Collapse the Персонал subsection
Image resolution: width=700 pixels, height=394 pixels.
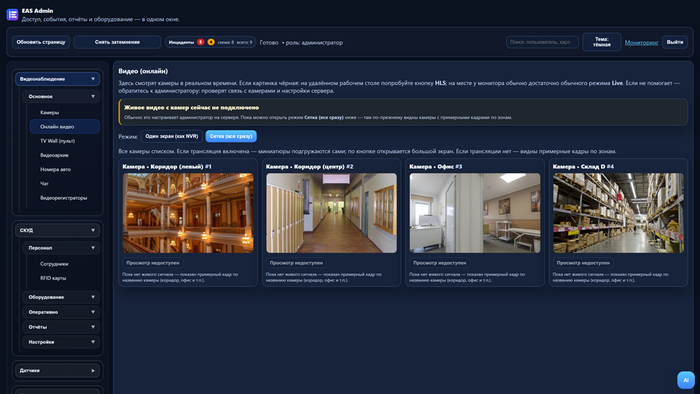click(61, 248)
